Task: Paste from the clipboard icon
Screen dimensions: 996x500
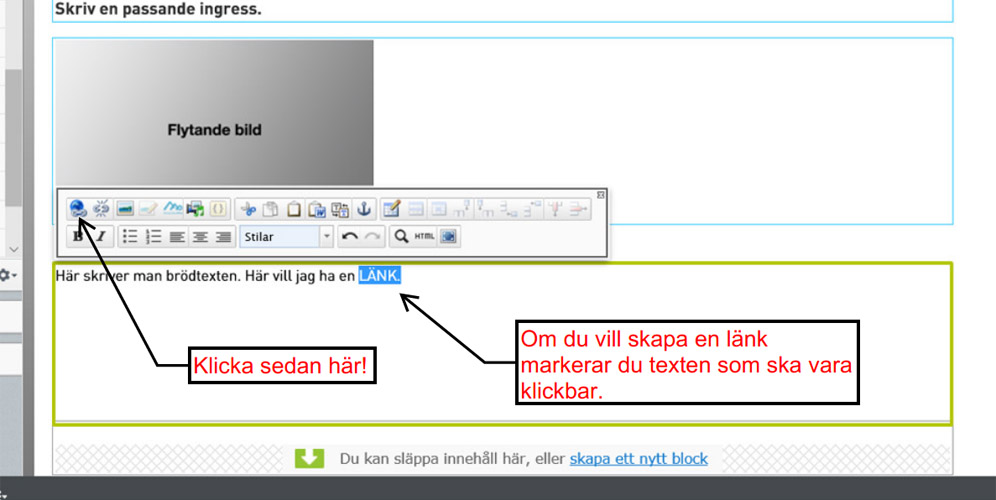Action: [294, 208]
